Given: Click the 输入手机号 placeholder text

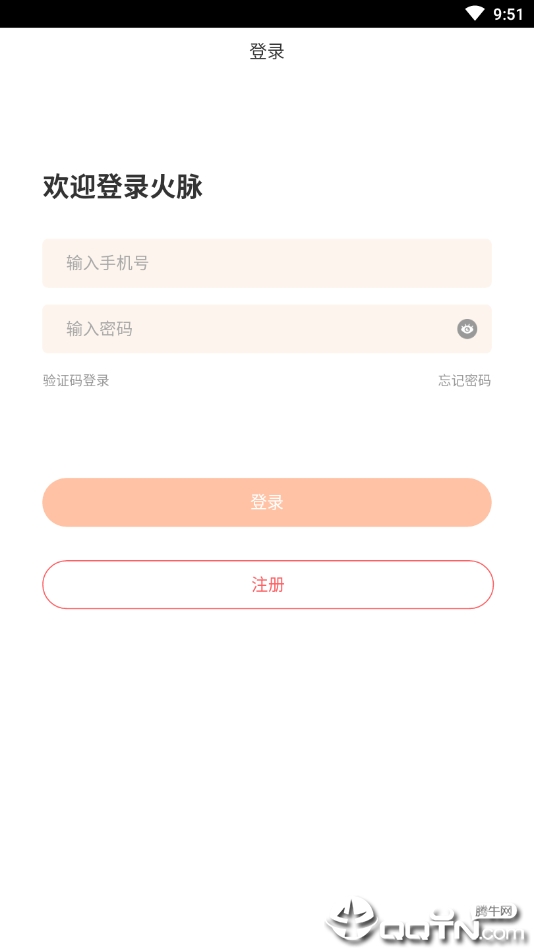Looking at the screenshot, I should 108,263.
